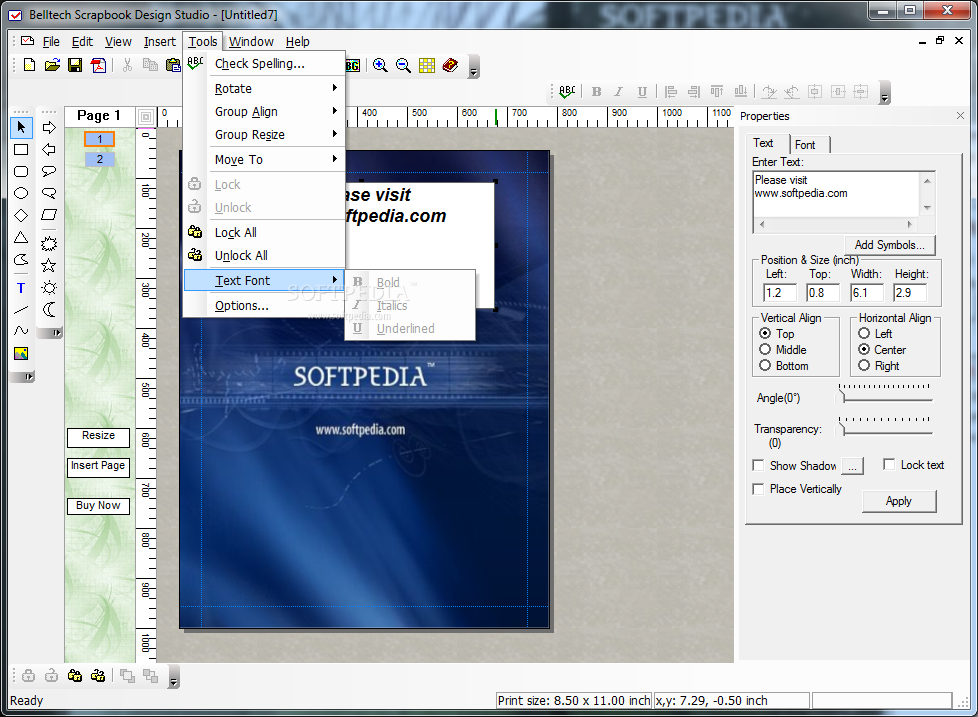This screenshot has height=717, width=978.
Task: Enable the Lock text checkbox
Action: (x=889, y=464)
